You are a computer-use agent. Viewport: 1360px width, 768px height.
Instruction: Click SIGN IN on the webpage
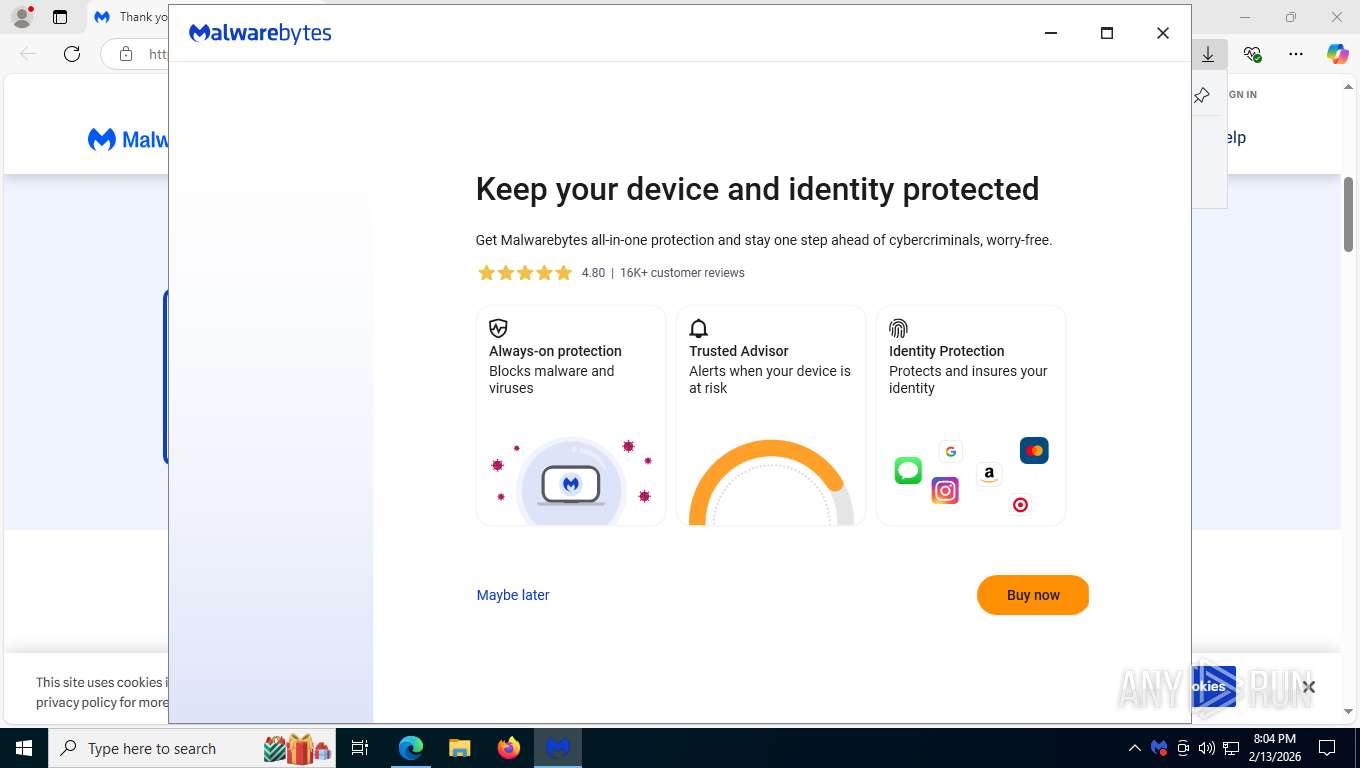tap(1242, 94)
